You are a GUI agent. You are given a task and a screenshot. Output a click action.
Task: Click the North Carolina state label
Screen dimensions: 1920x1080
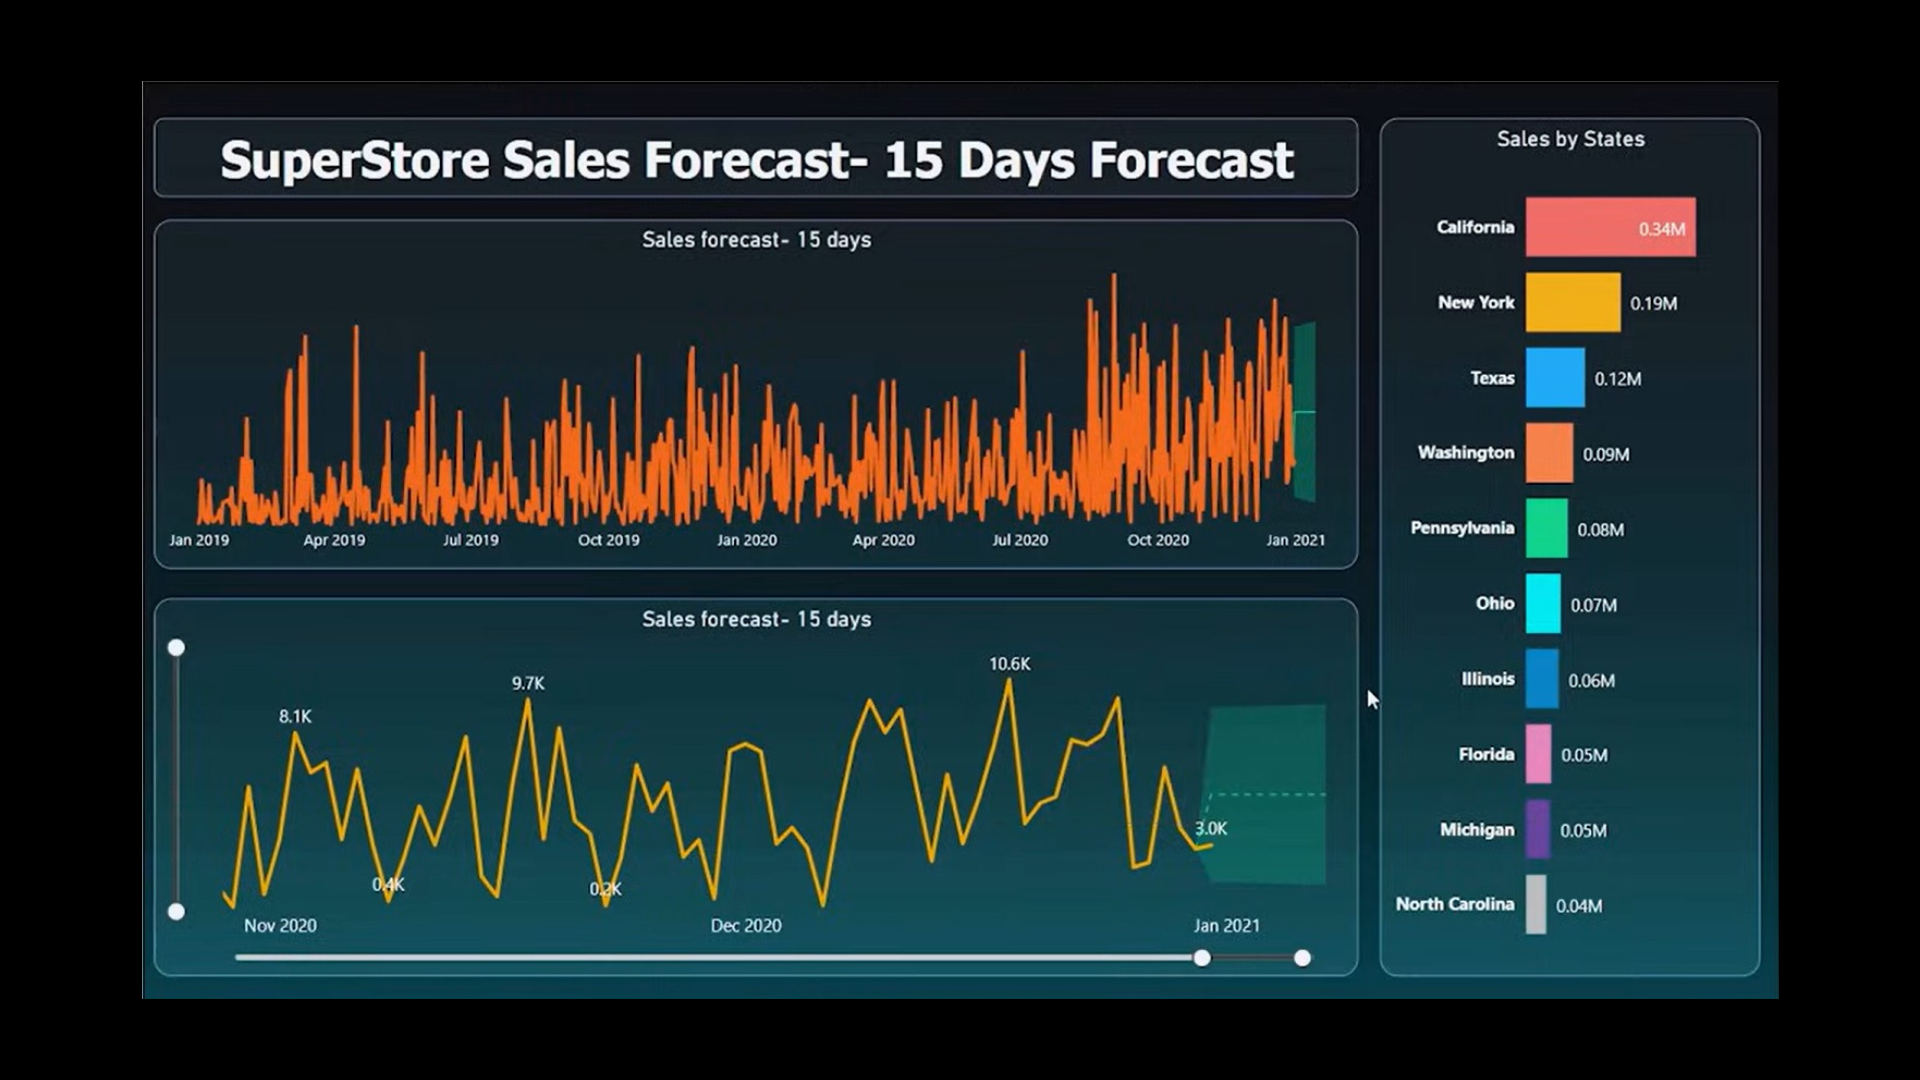pyautogui.click(x=1455, y=904)
